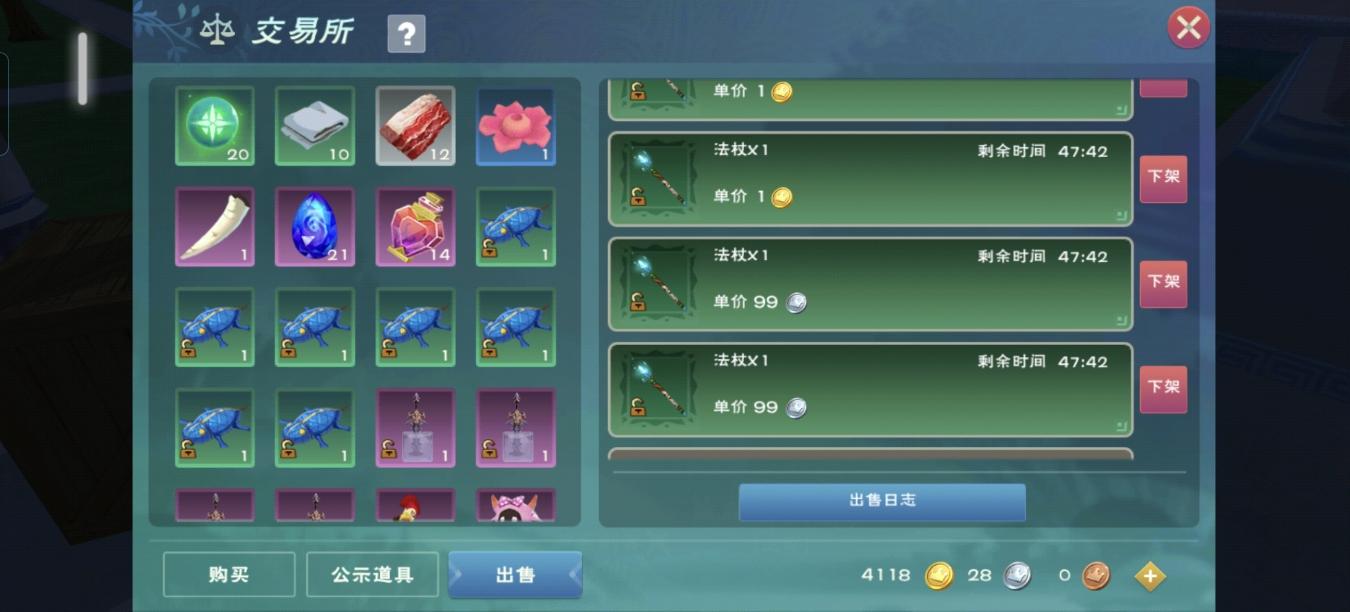
Task: Select the 出售 tab
Action: pos(515,574)
